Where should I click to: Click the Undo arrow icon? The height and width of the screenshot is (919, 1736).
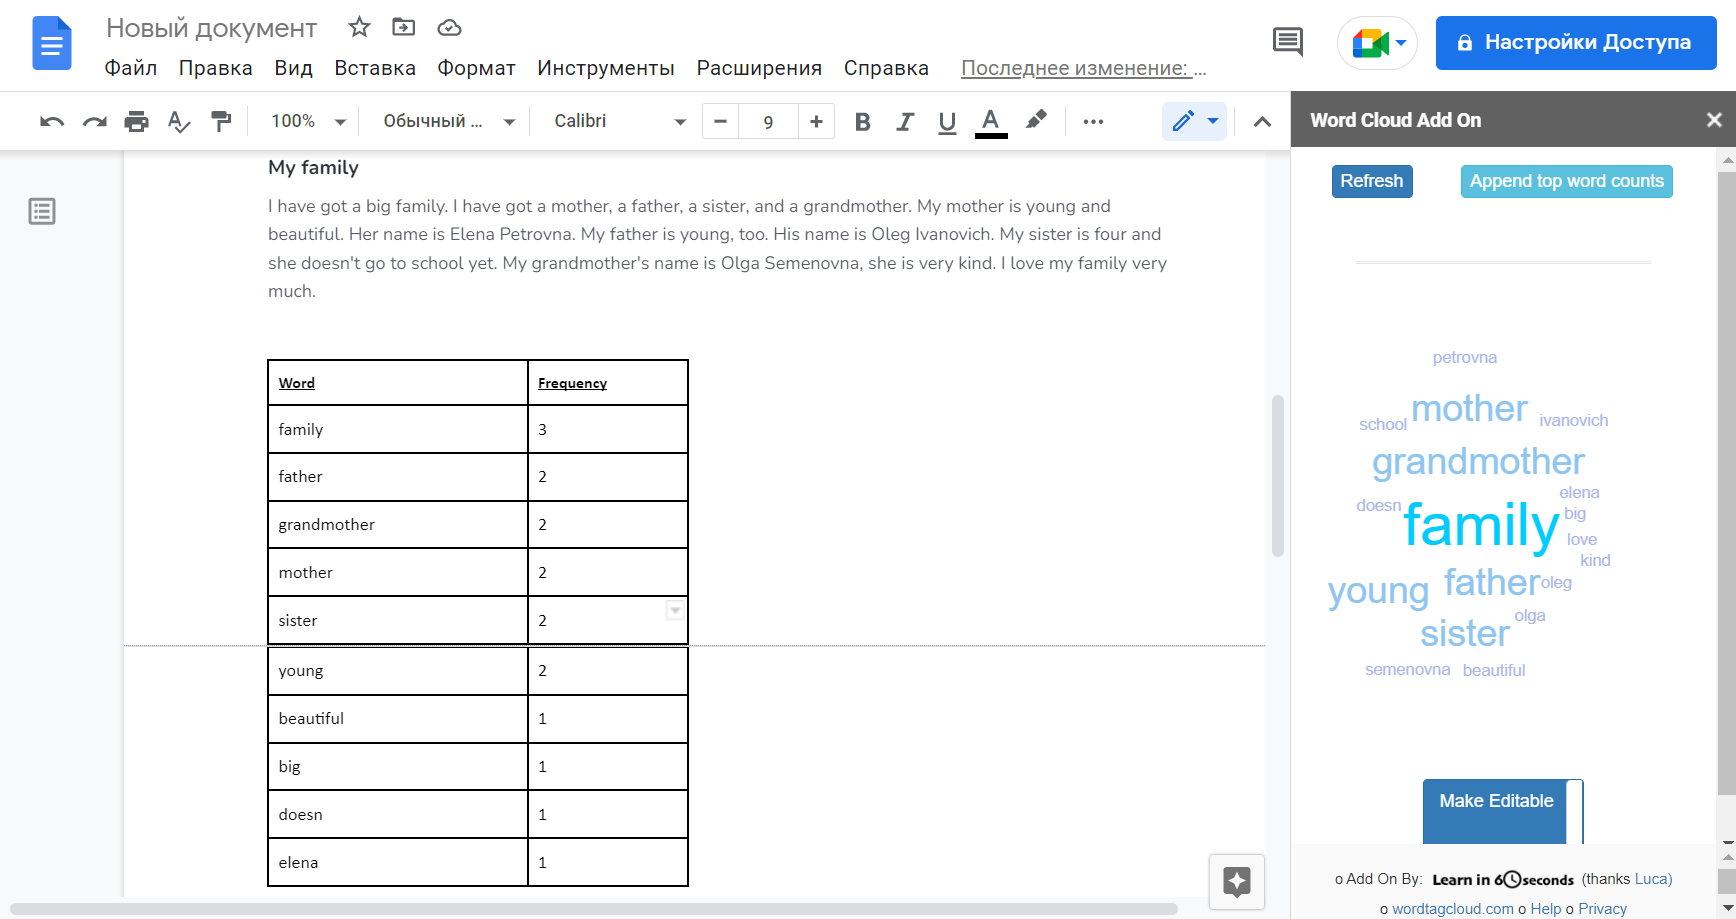(52, 122)
